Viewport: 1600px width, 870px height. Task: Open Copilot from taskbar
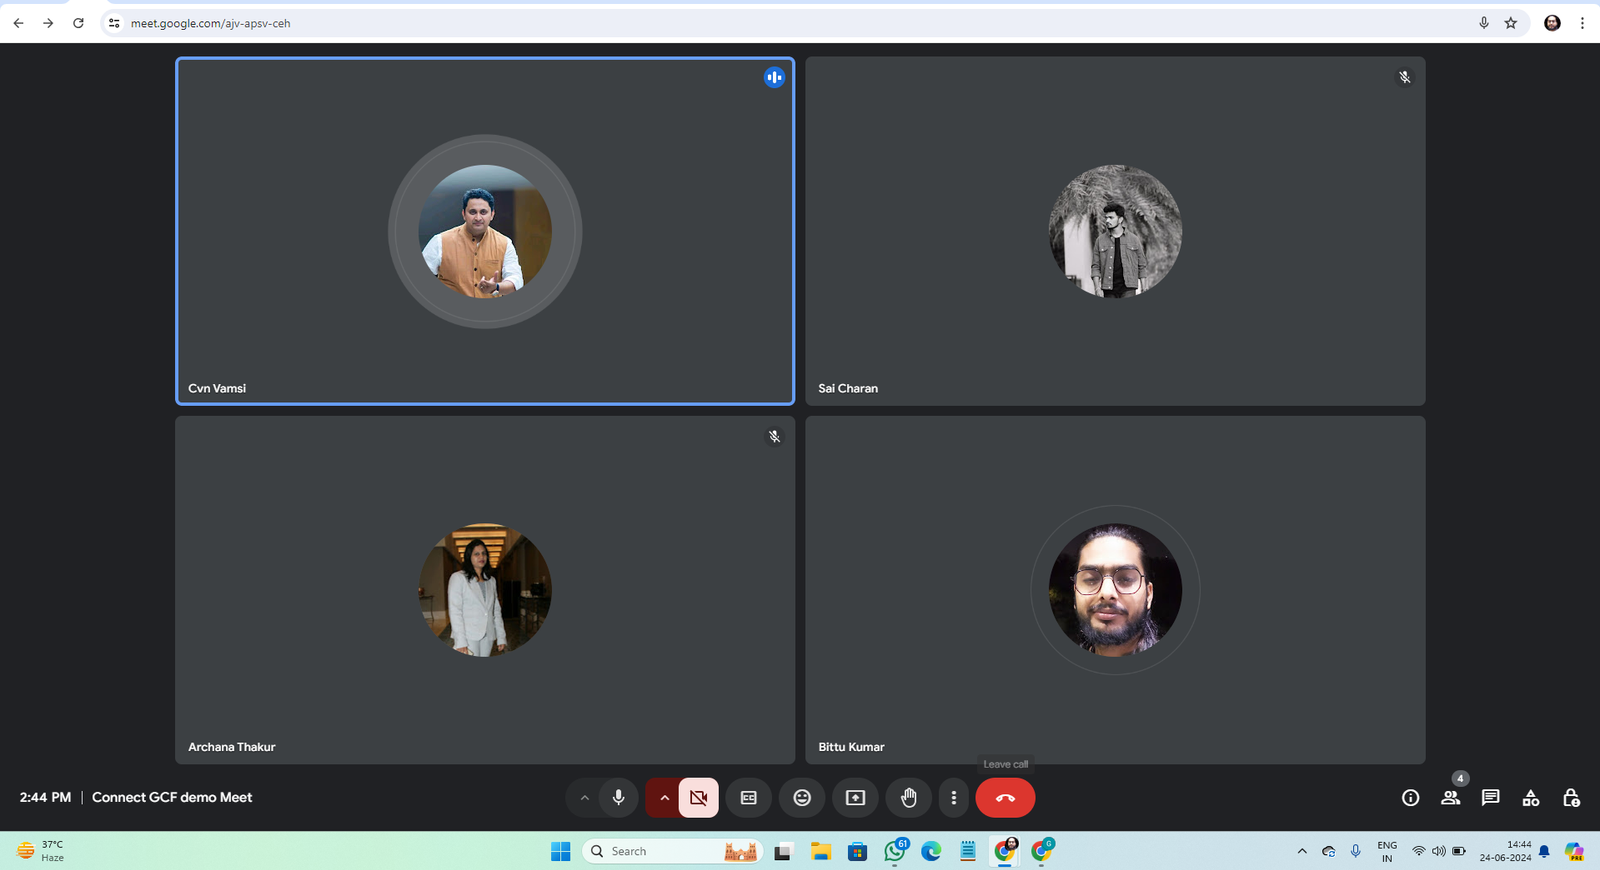tap(1575, 851)
